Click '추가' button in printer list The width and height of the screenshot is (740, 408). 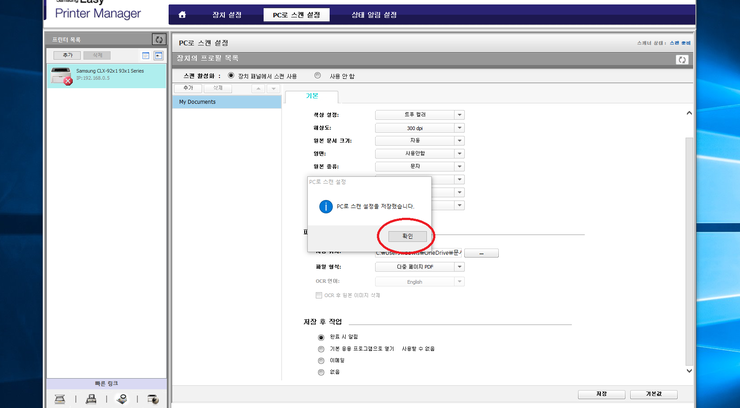click(67, 55)
